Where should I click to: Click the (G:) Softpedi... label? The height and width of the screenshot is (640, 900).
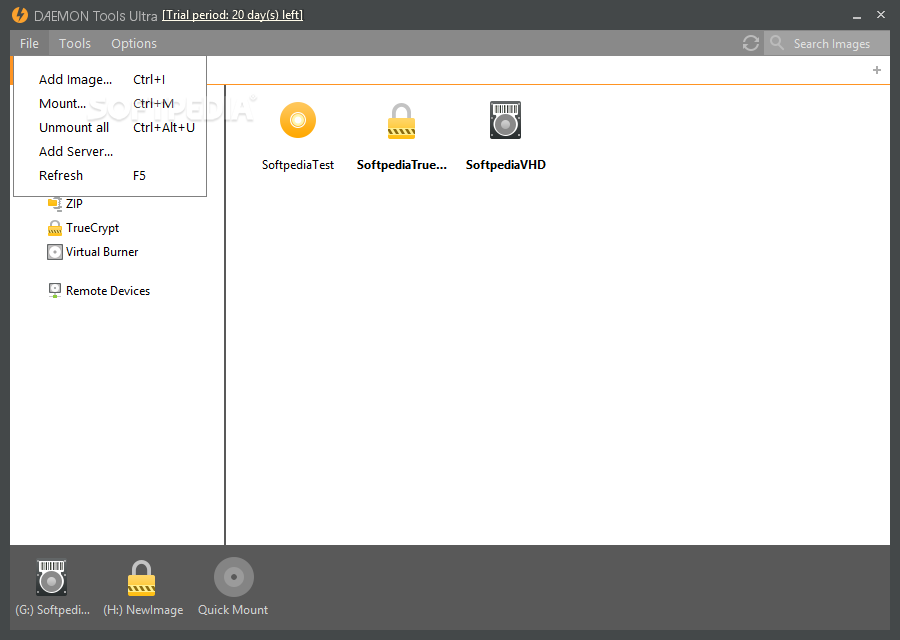(x=53, y=610)
